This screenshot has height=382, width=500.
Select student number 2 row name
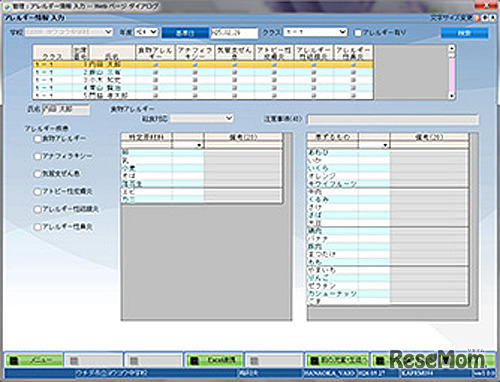pos(106,72)
